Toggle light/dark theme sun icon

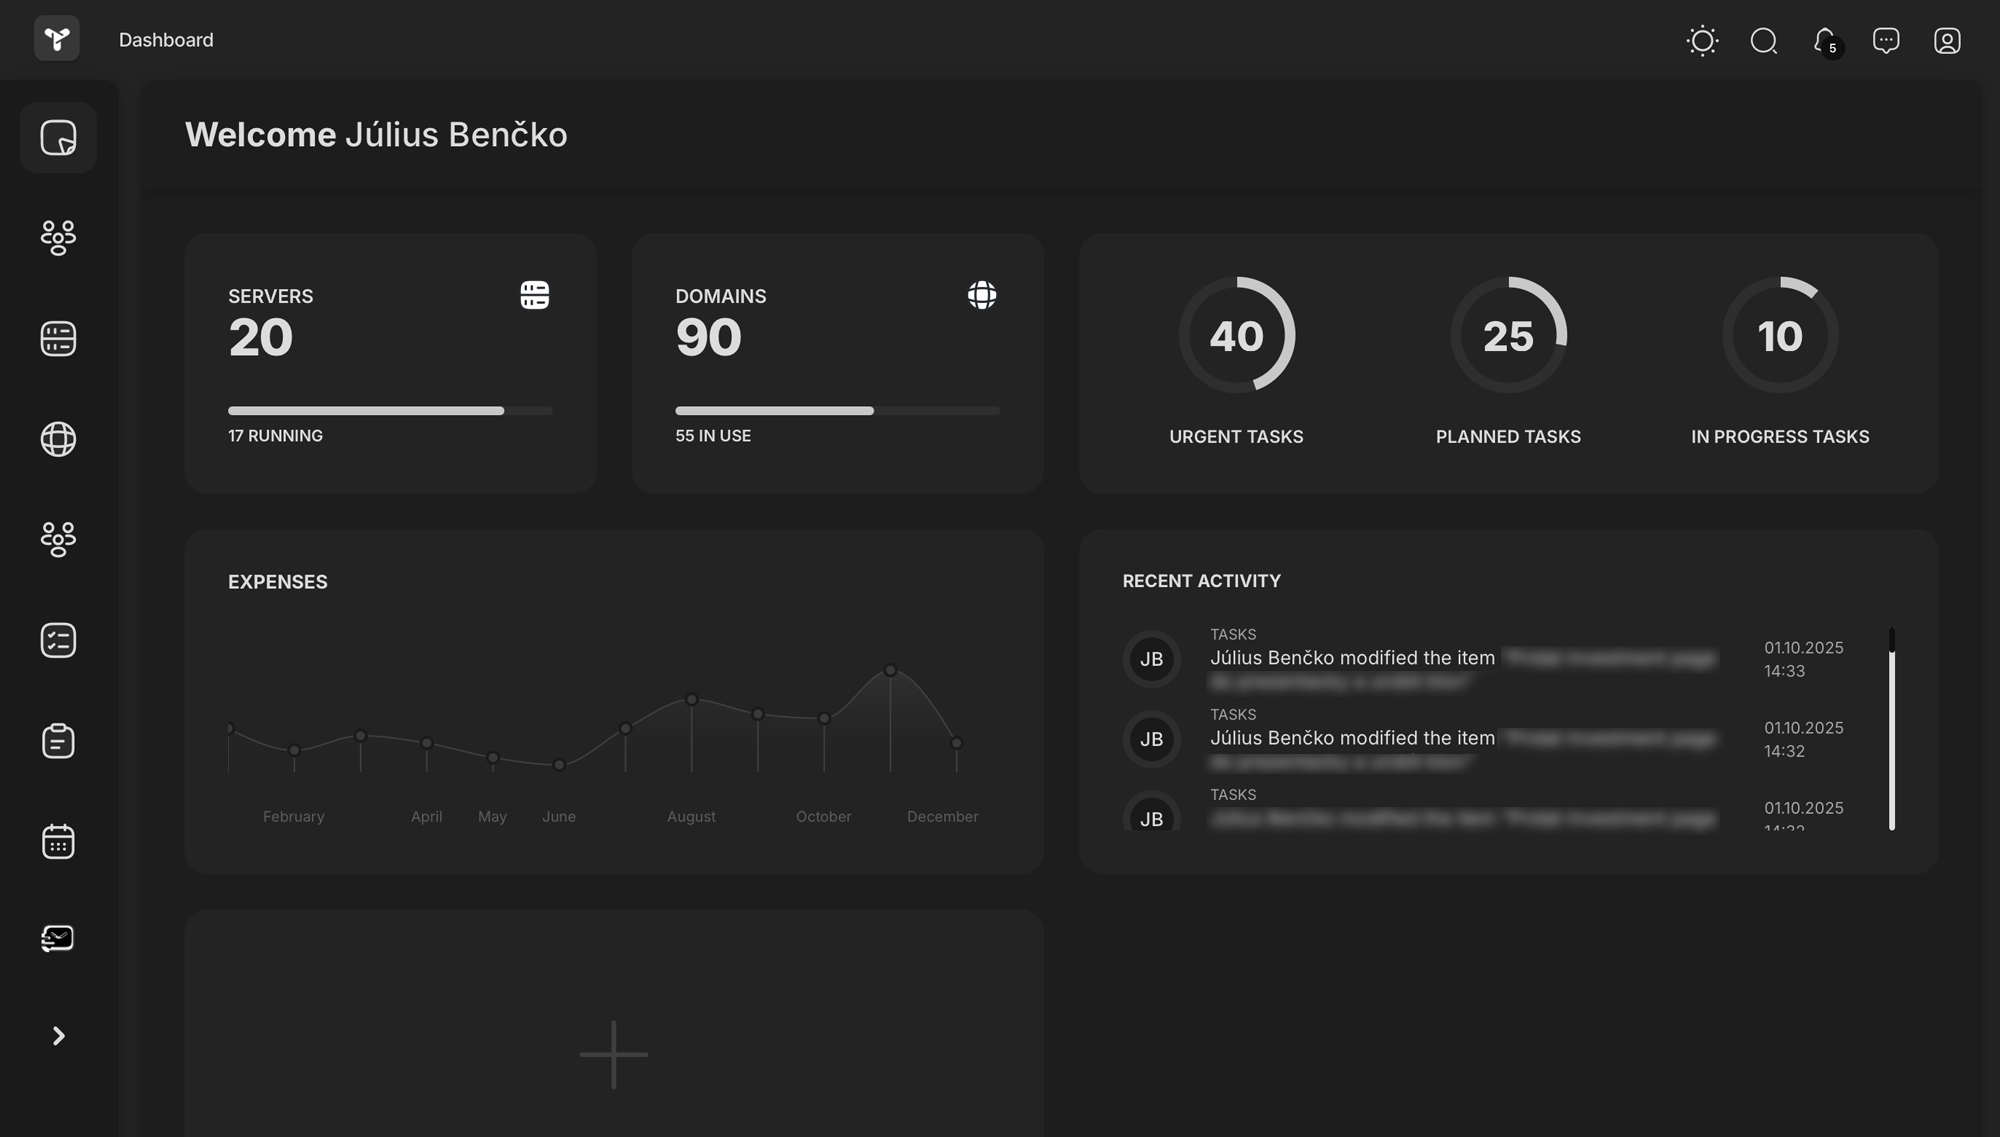coord(1702,41)
